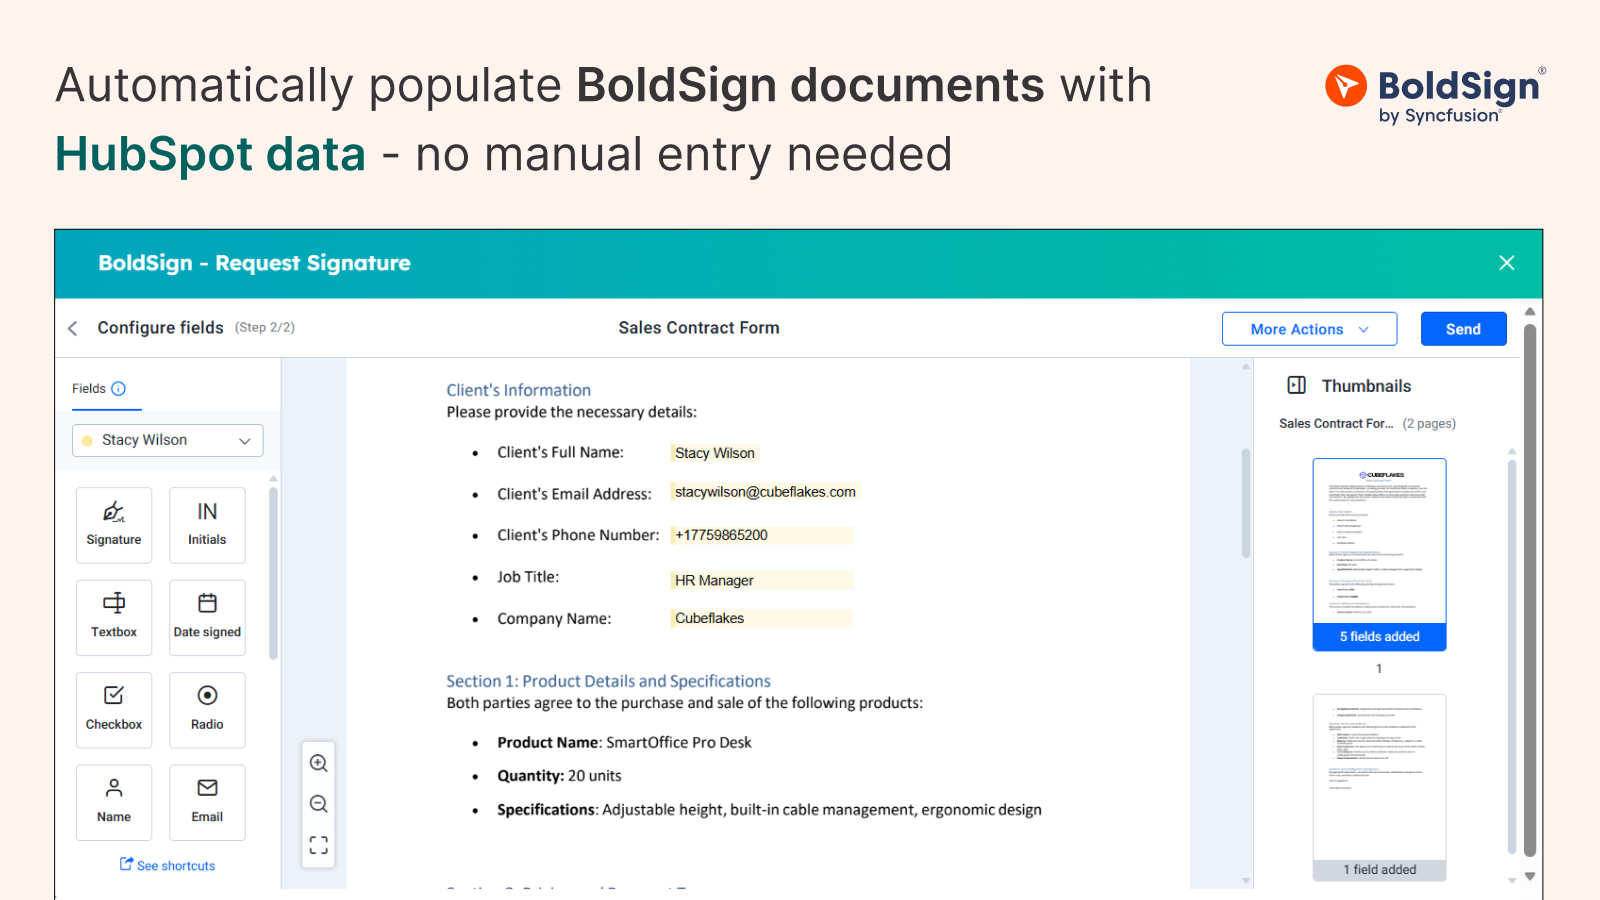Collapse Configure fields with the back chevron
1600x900 pixels.
(x=72, y=327)
